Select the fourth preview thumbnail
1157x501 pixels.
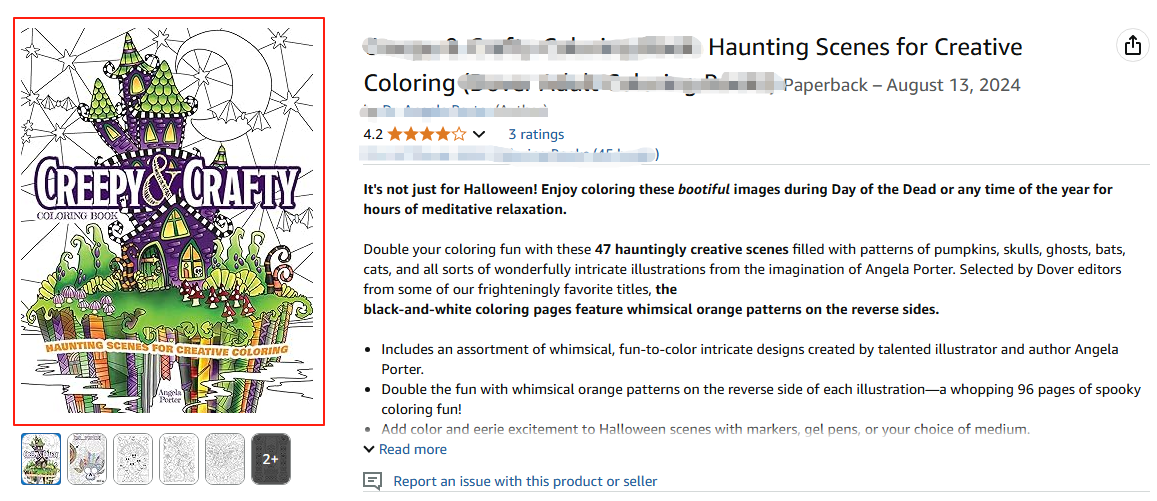(180, 459)
